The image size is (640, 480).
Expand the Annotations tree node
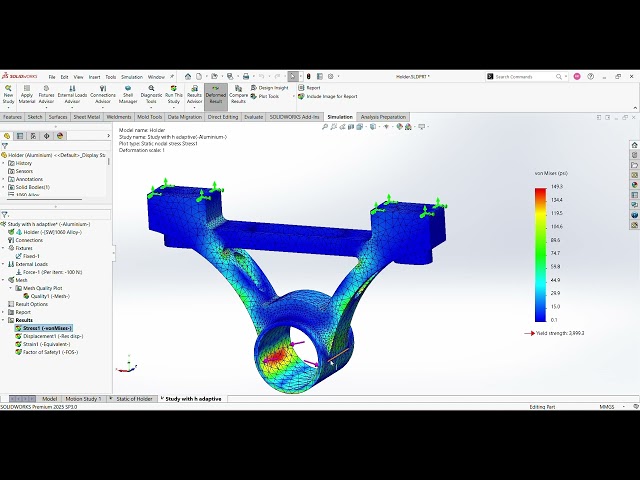(4, 179)
